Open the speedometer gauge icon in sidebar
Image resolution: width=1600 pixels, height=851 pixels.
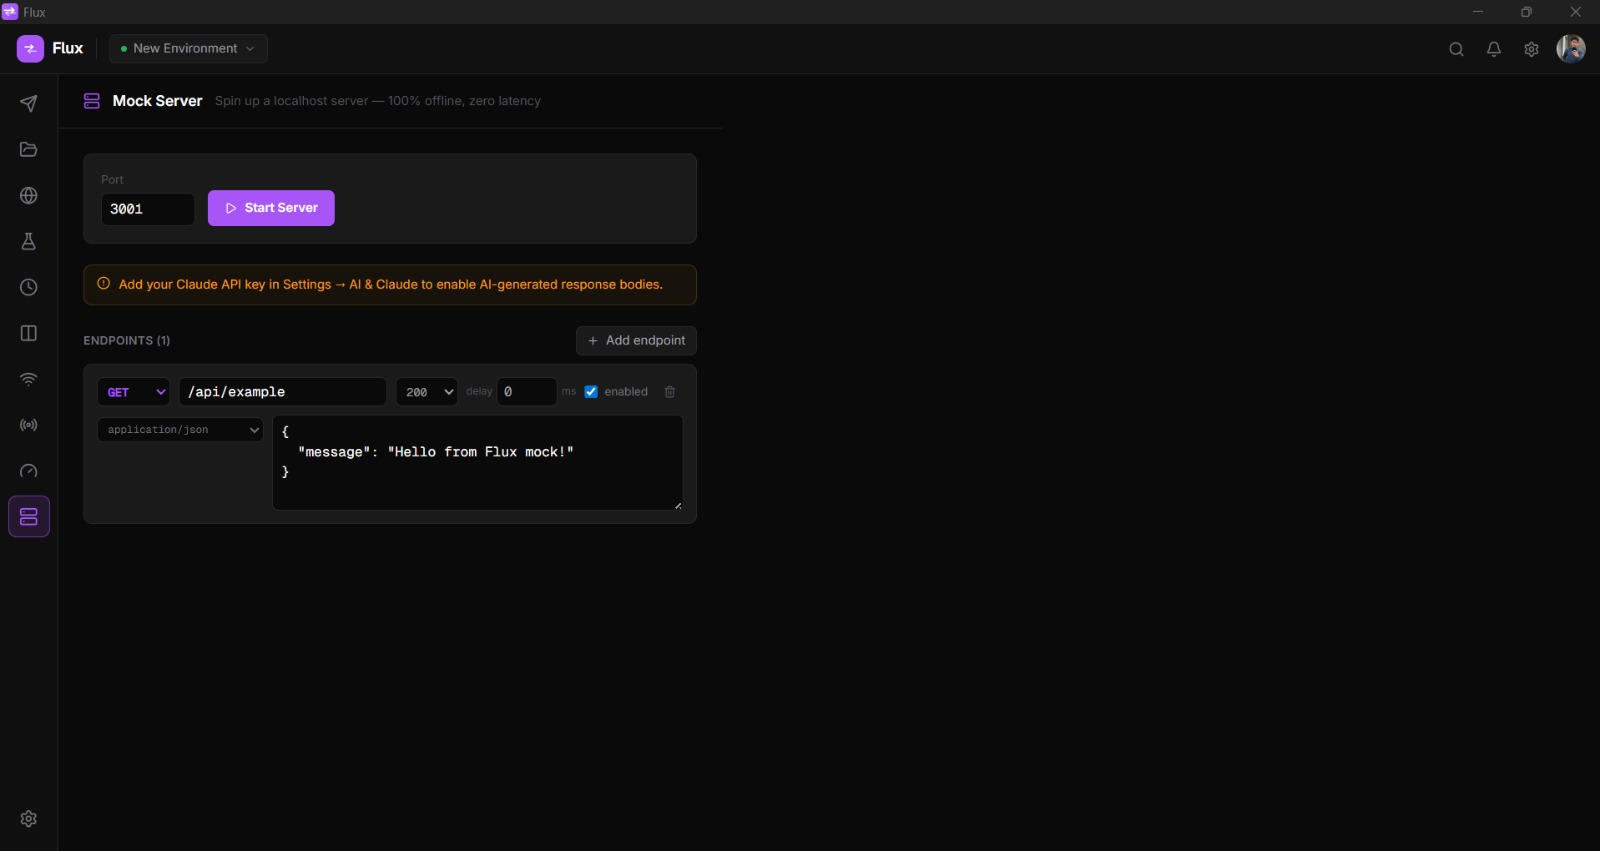pyautogui.click(x=29, y=471)
